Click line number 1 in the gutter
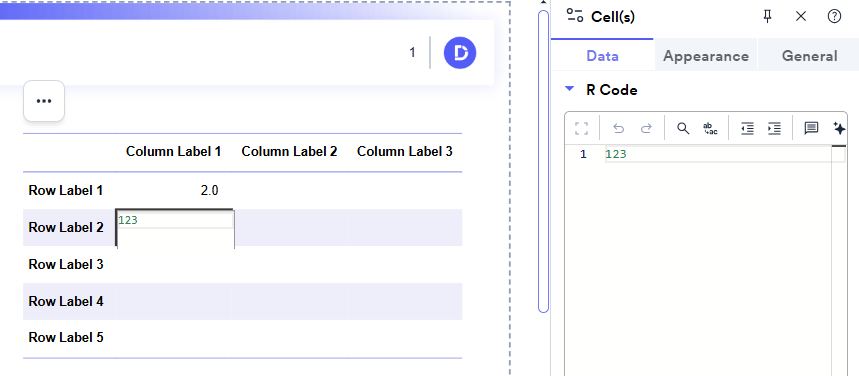Screen dimensions: 859x376 [x=583, y=155]
